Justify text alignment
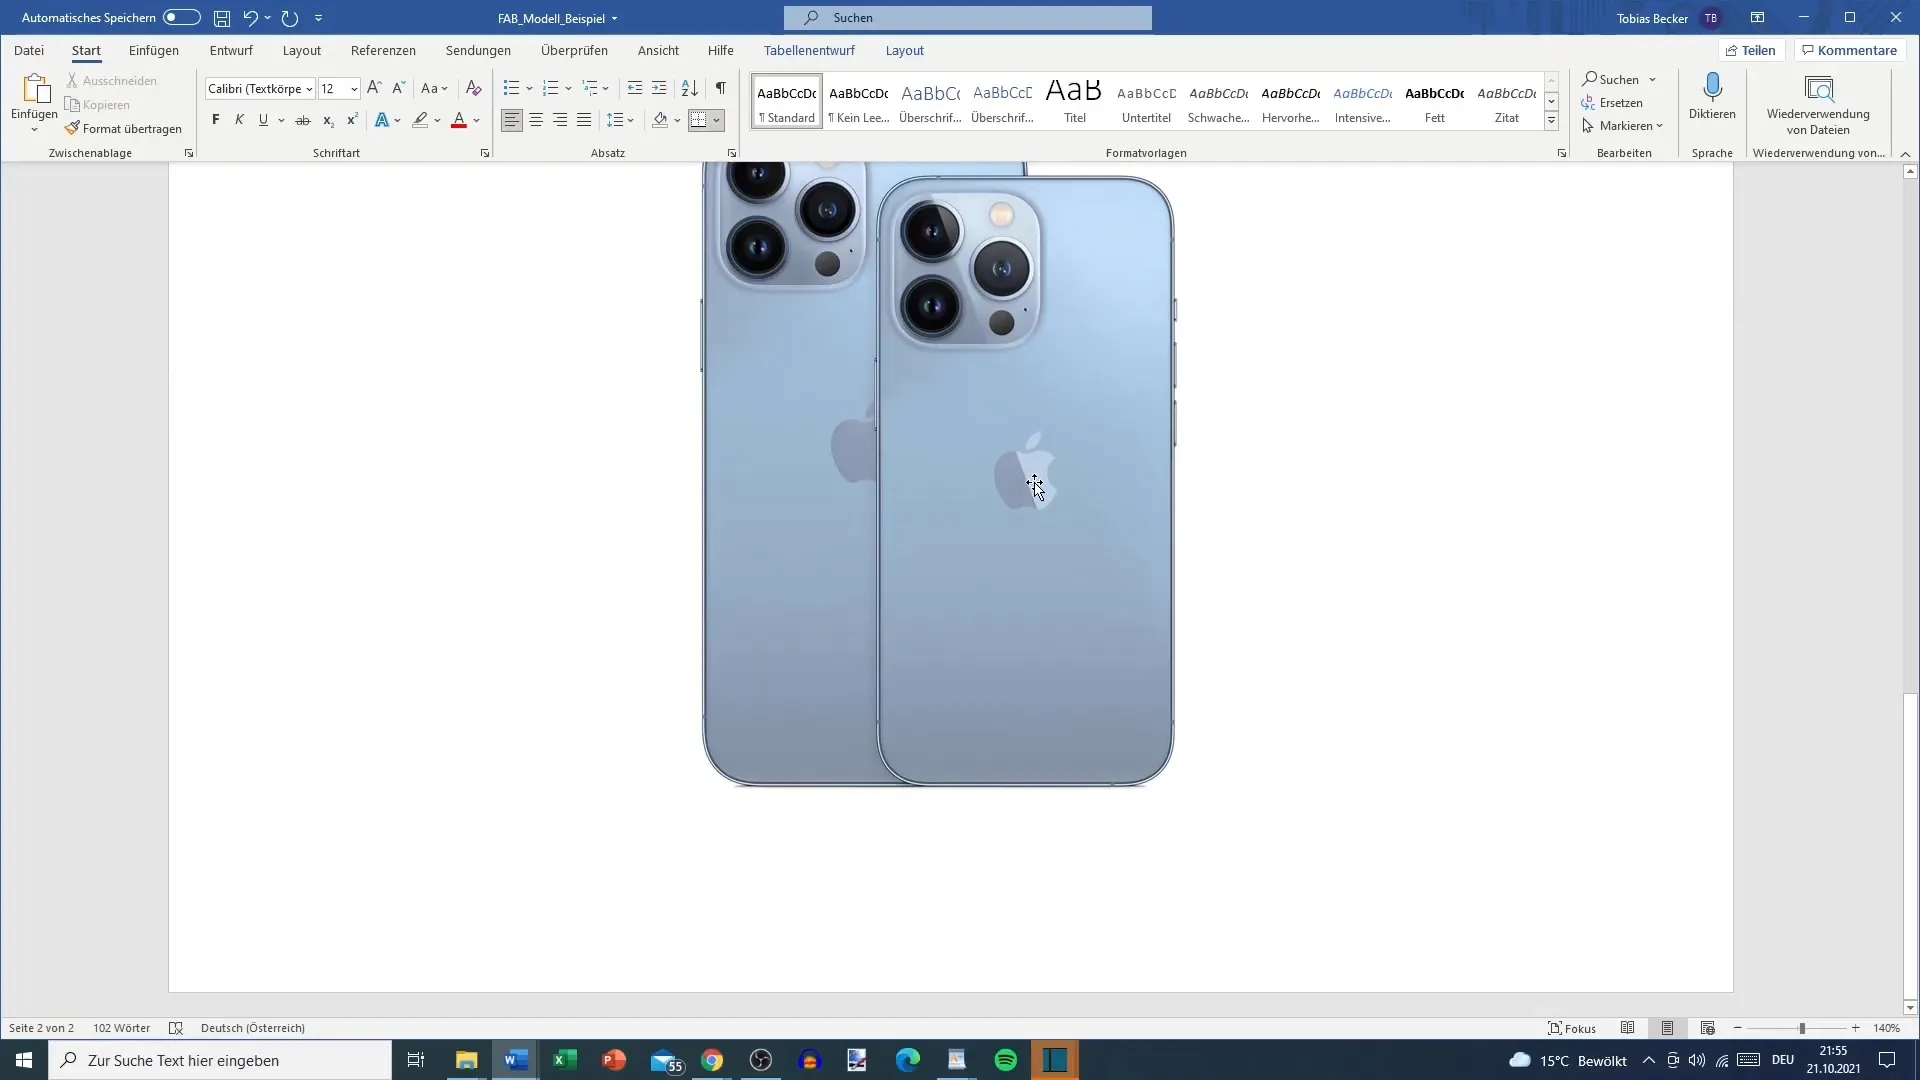 coord(584,120)
